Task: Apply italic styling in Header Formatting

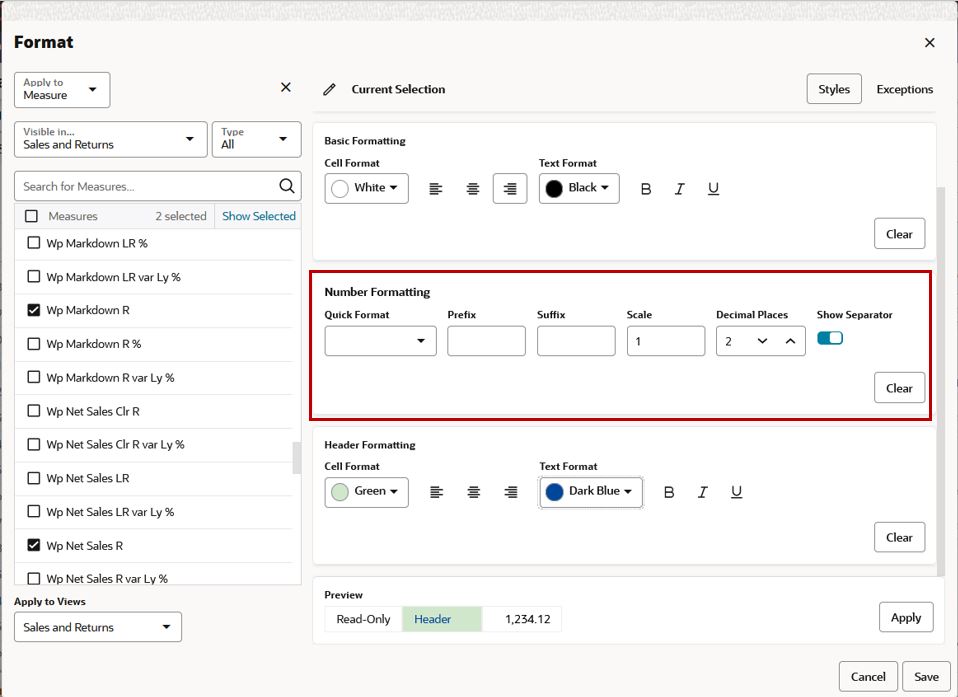Action: [702, 491]
